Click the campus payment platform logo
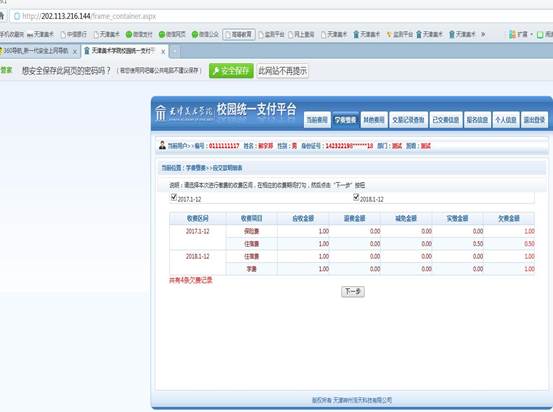 (184, 113)
